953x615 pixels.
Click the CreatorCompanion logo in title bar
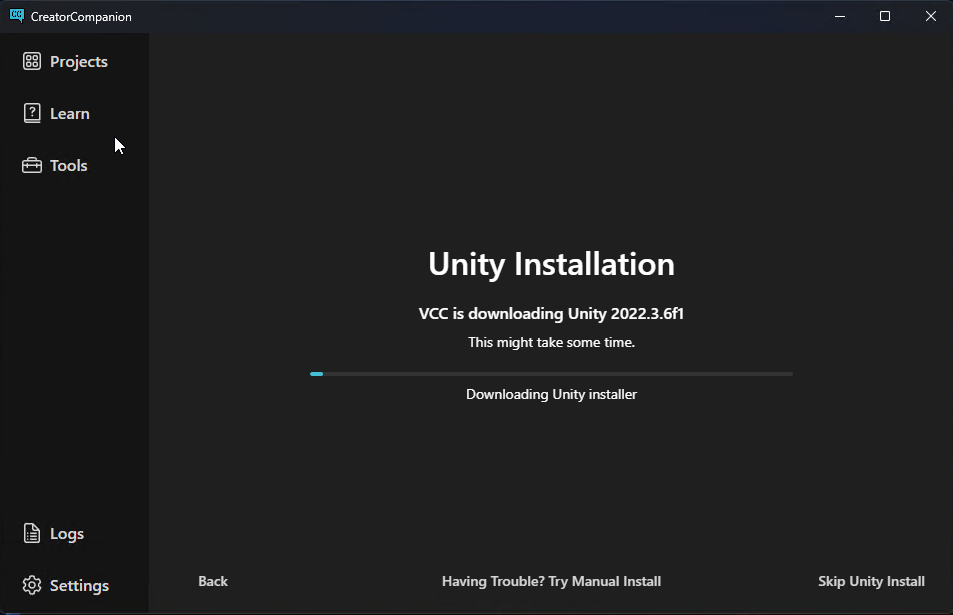click(16, 16)
